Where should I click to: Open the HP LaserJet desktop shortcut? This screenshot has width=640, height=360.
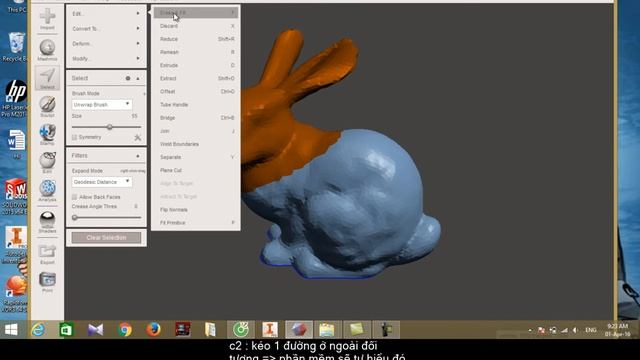[x=16, y=98]
